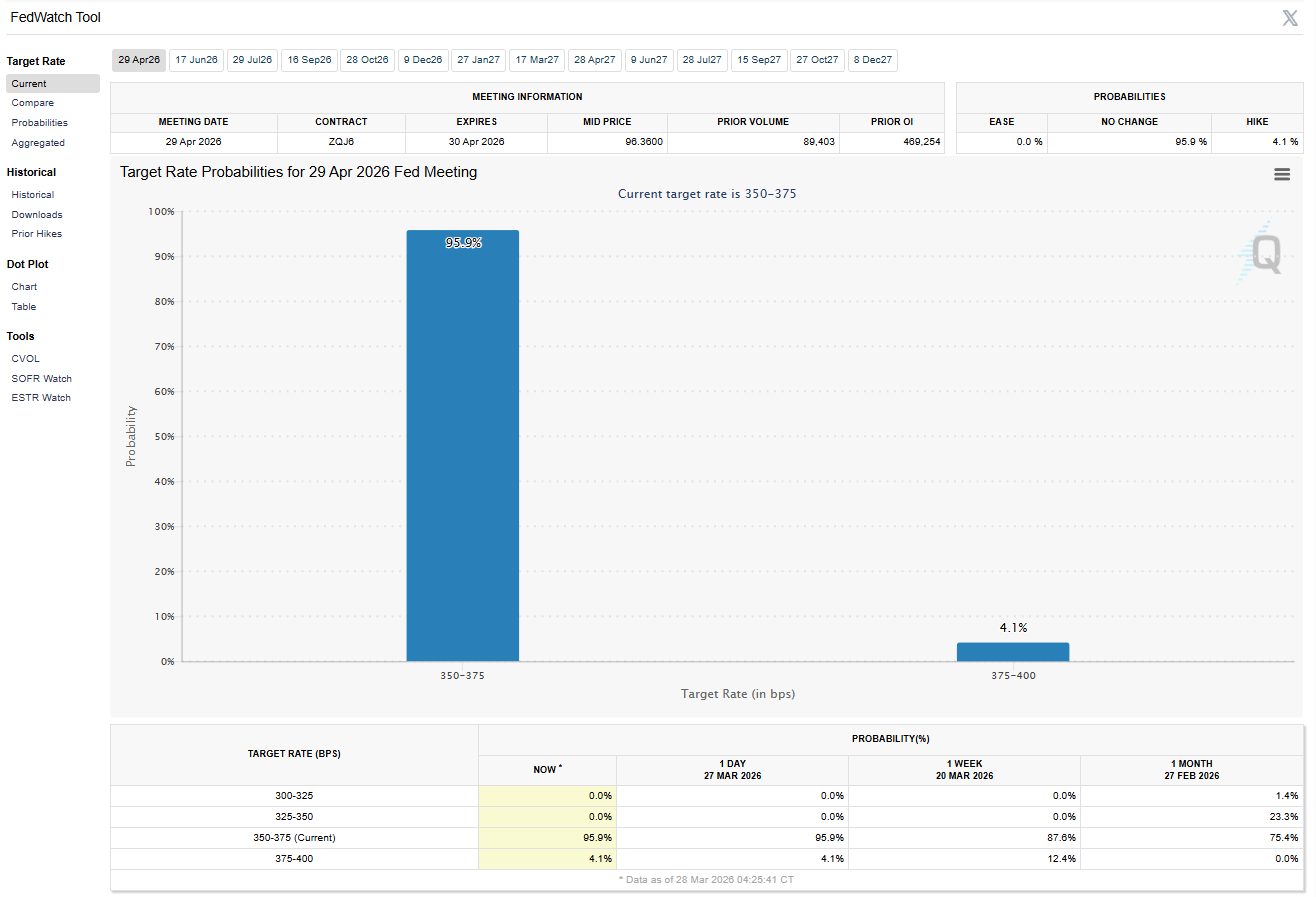Open the 16 Sep26 meeting tab
1316x897 pixels.
pos(309,60)
